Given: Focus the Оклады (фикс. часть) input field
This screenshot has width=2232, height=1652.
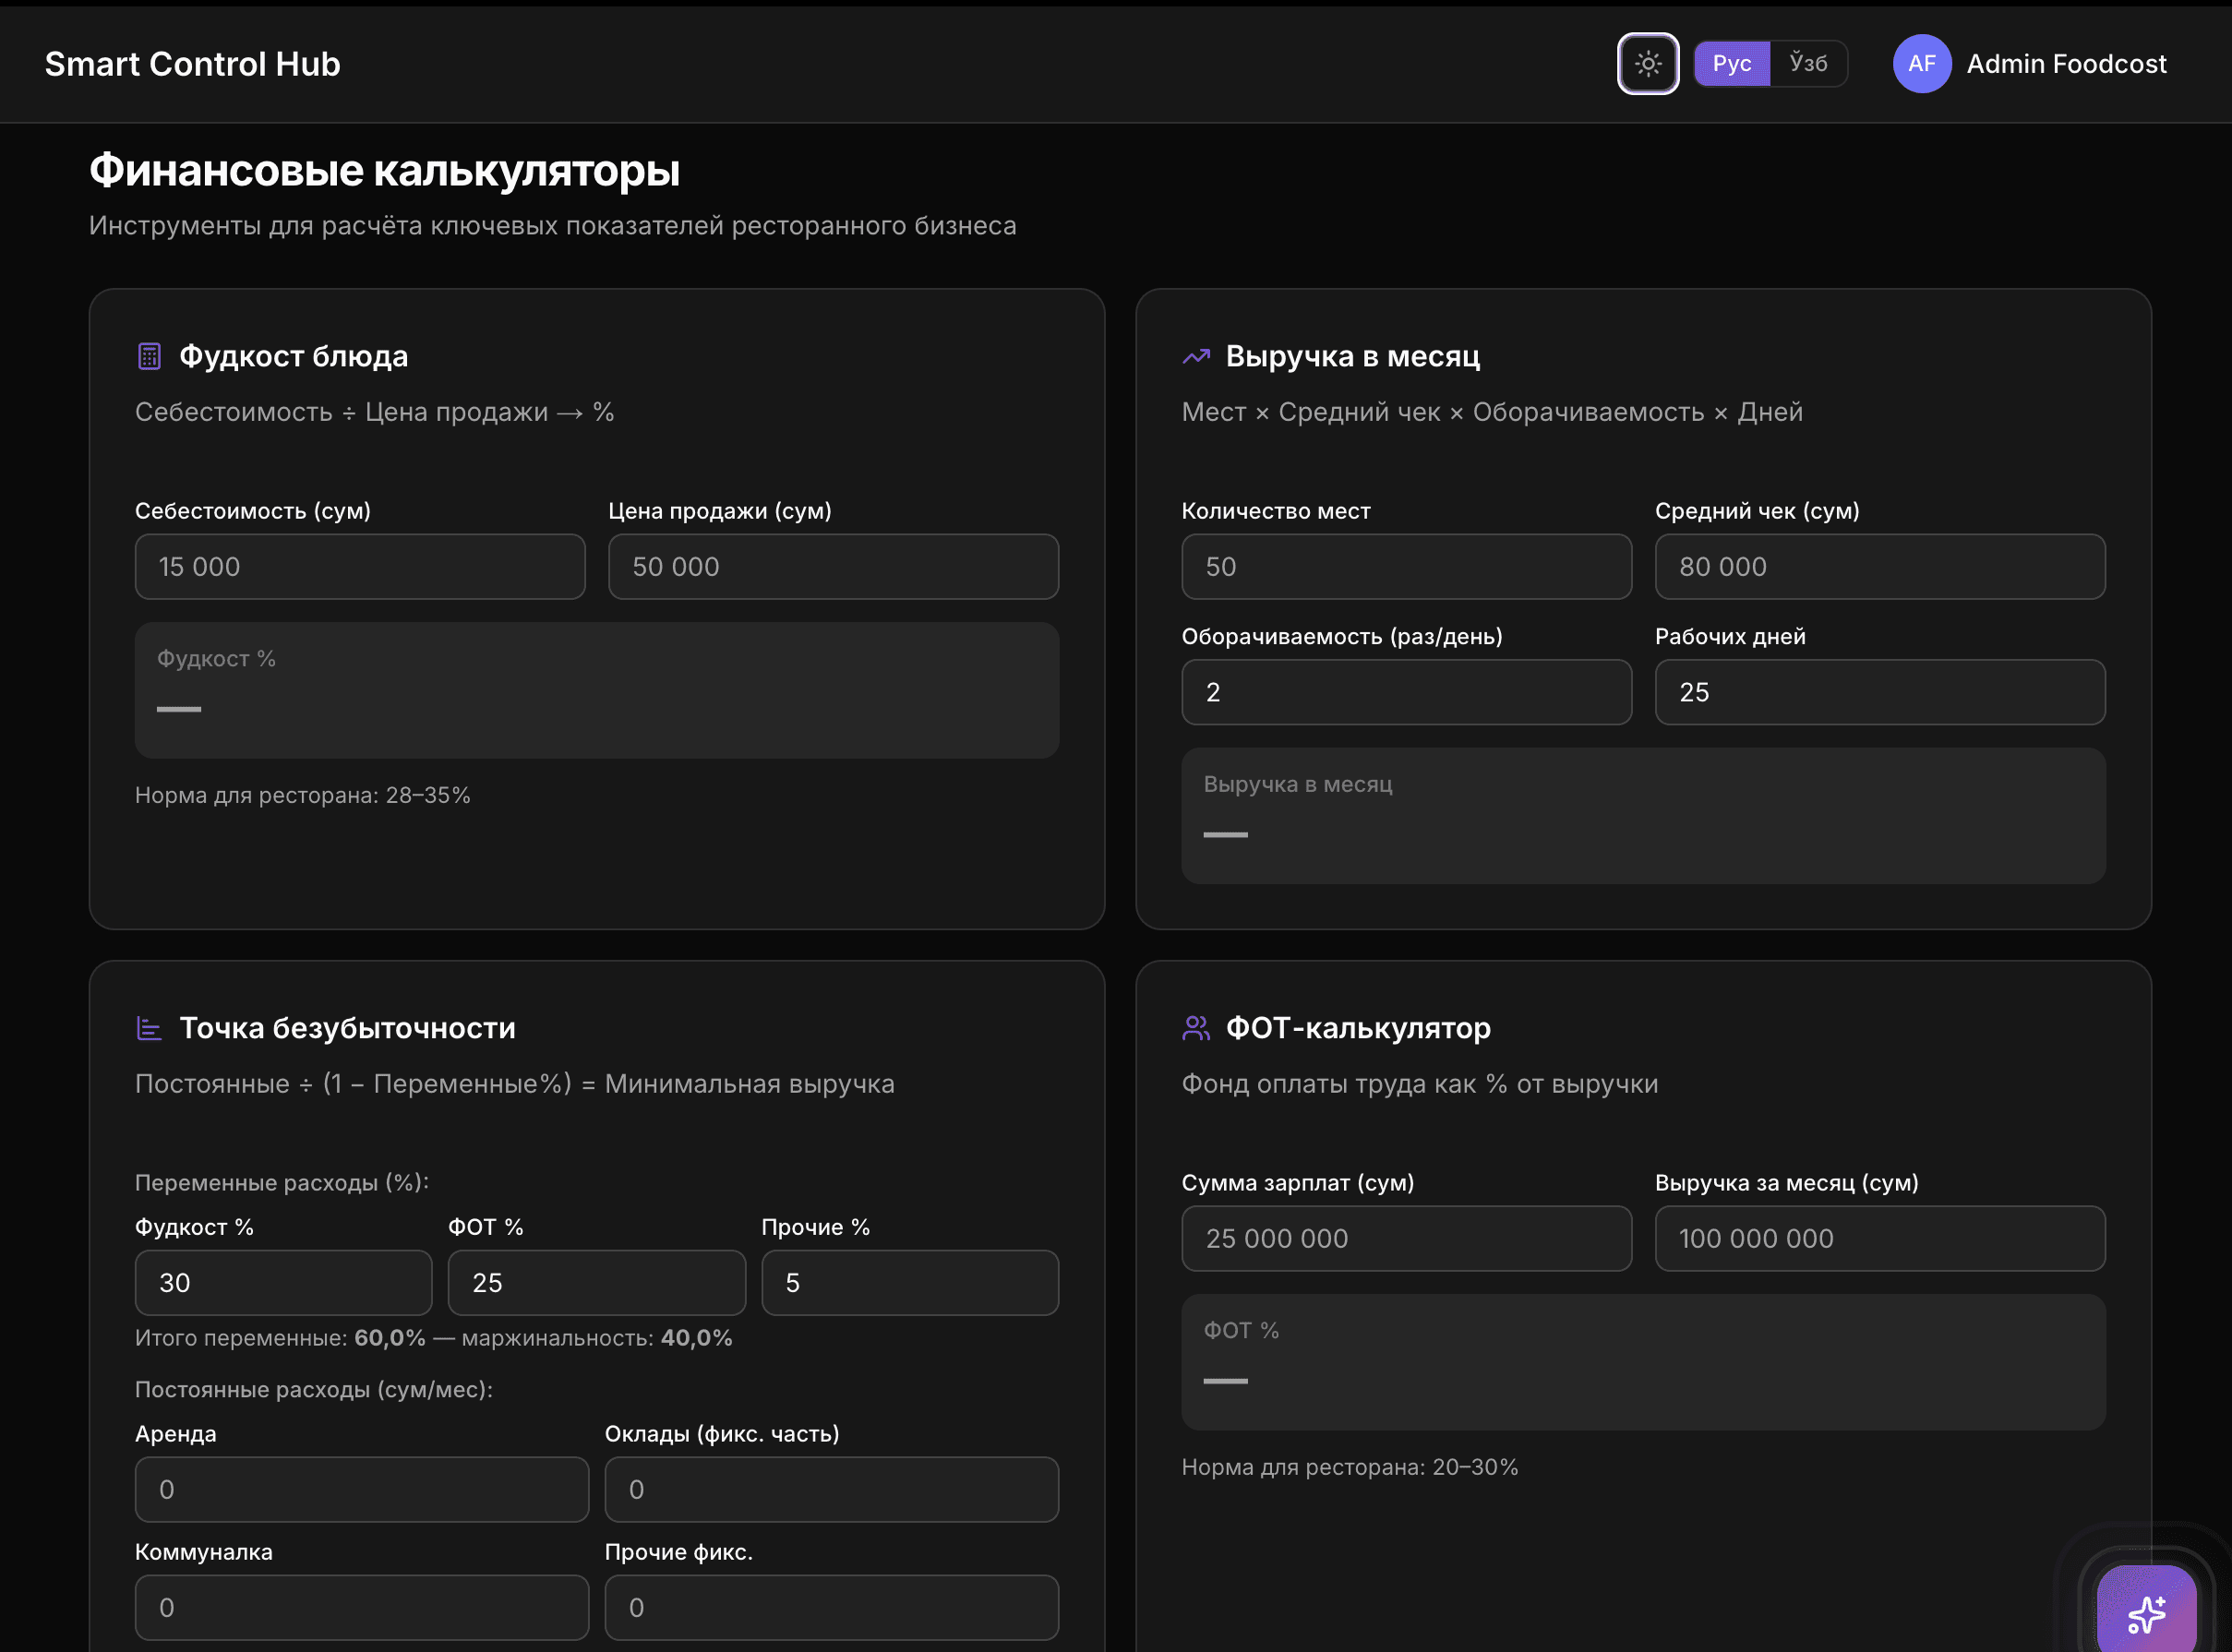Looking at the screenshot, I should (832, 1490).
